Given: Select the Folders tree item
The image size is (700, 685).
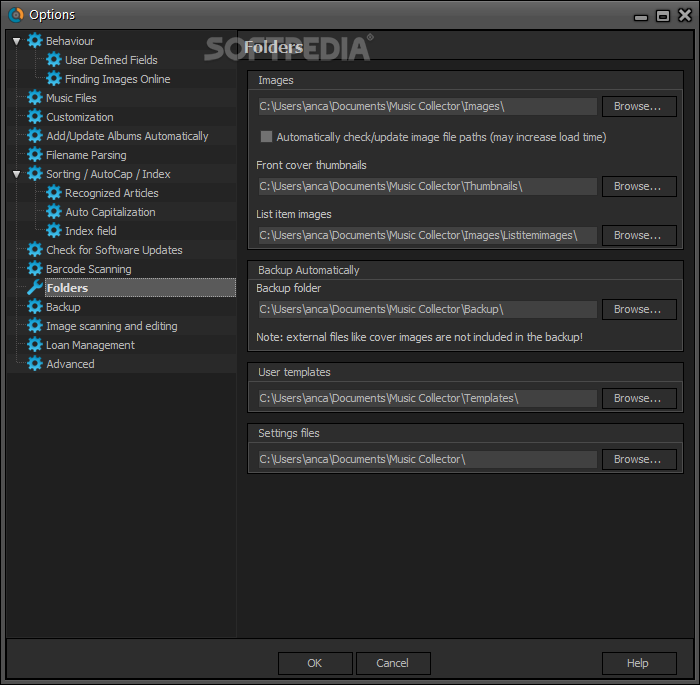Looking at the screenshot, I should coord(141,288).
